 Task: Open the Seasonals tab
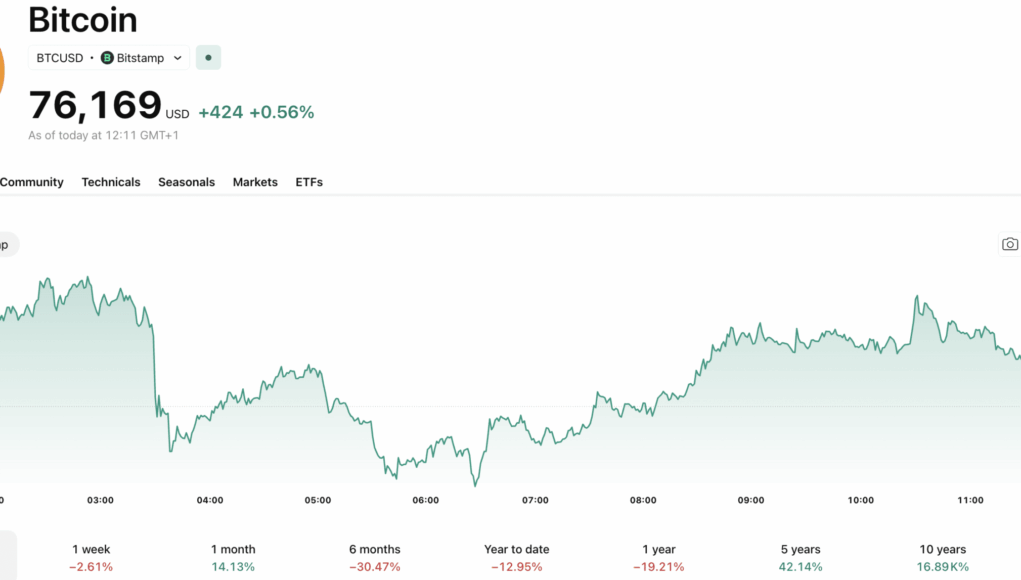(186, 182)
